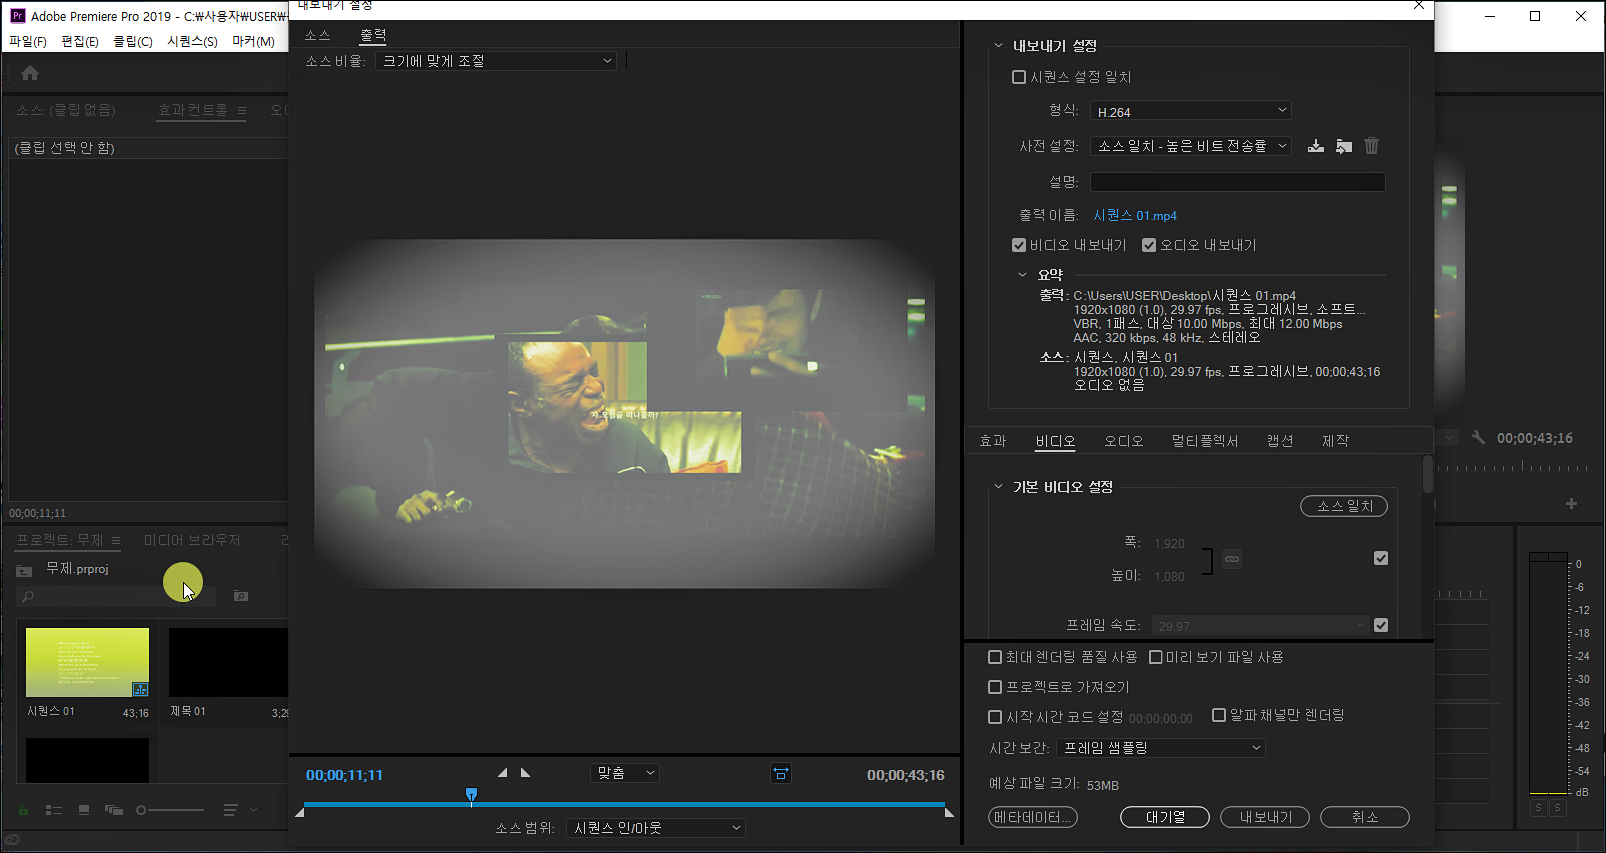Switch to the 소스 tab
Screen dimensions: 1606x853
click(x=318, y=35)
